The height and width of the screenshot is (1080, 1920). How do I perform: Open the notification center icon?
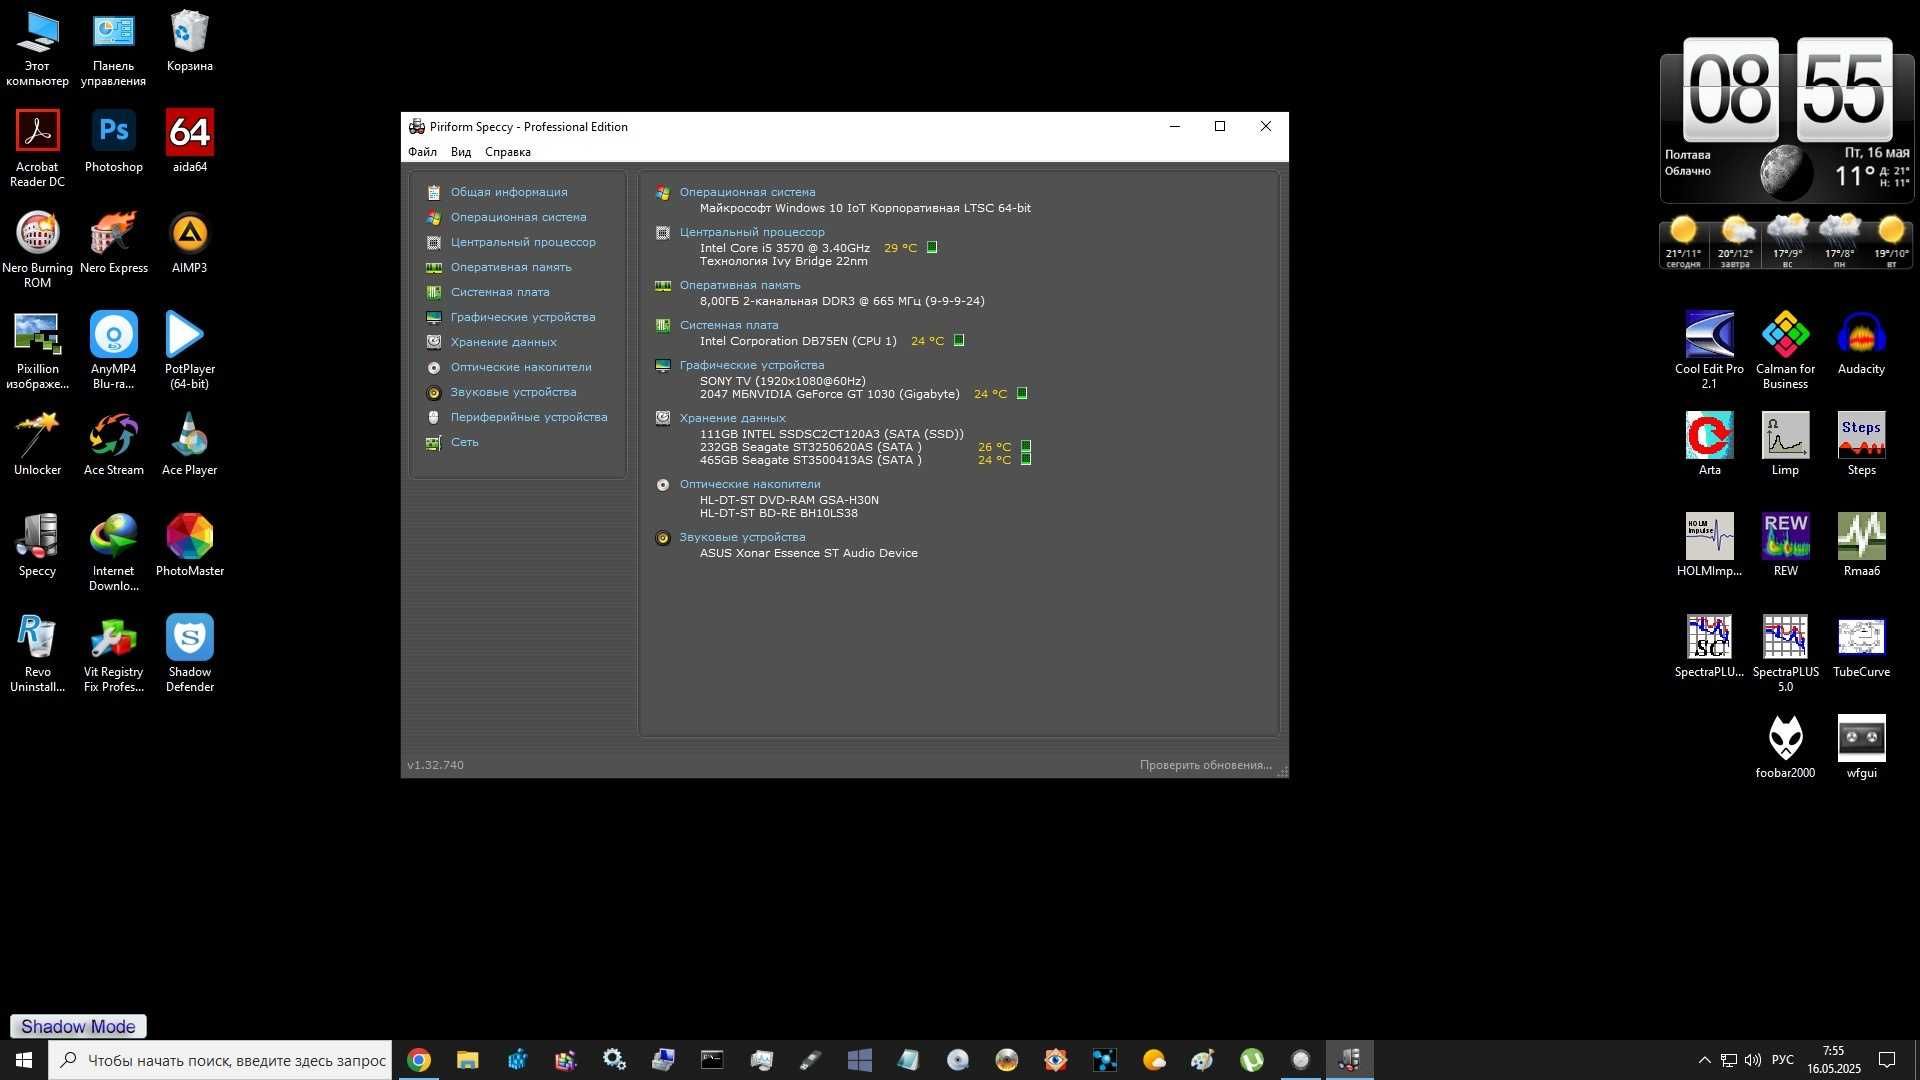tap(1887, 1060)
